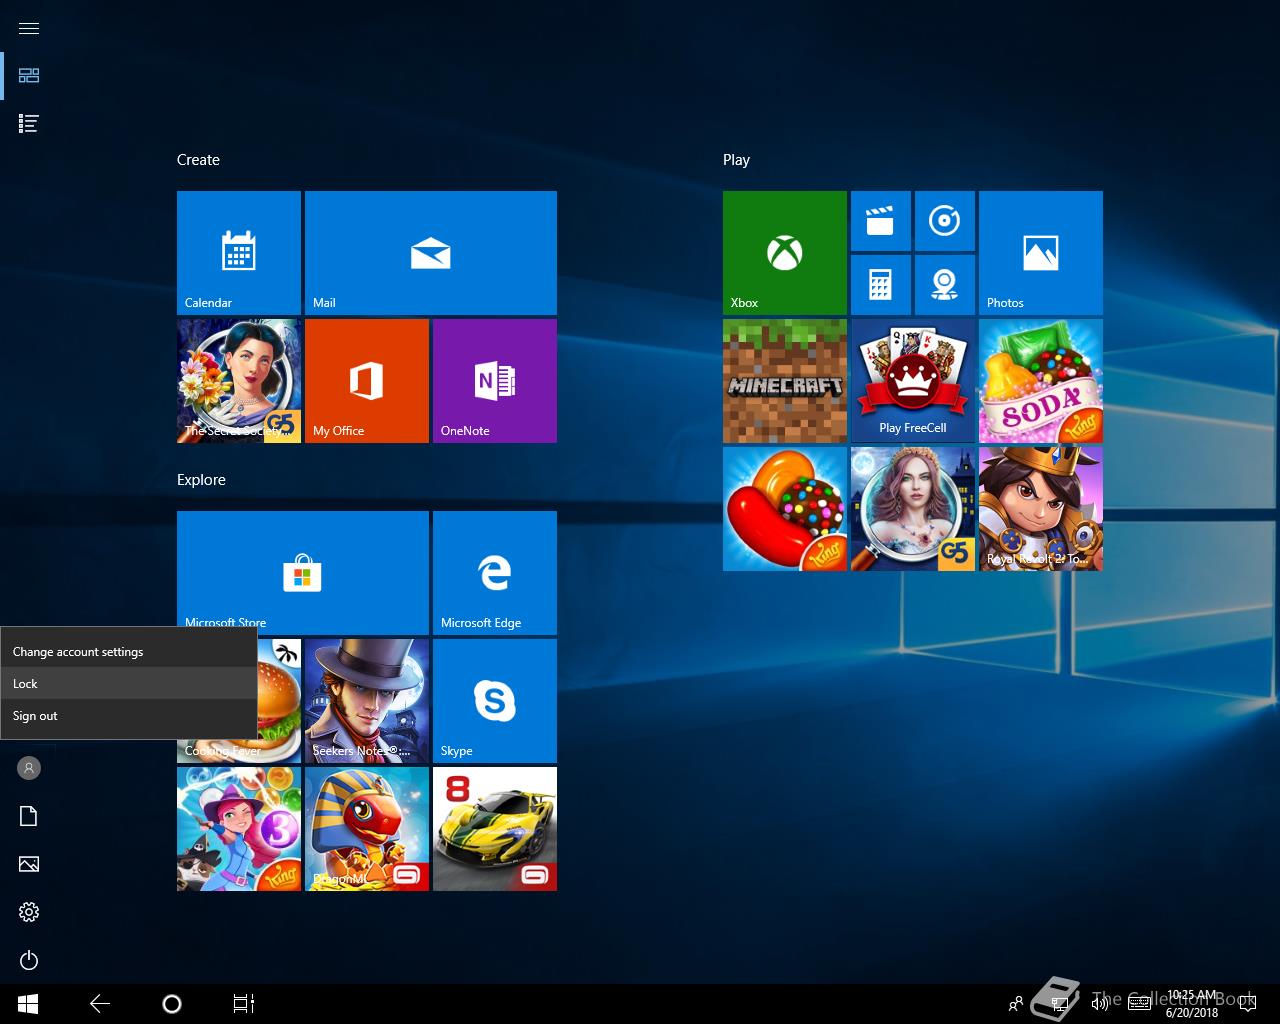
Task: Open the Action Center notifications icon
Action: [1248, 1004]
